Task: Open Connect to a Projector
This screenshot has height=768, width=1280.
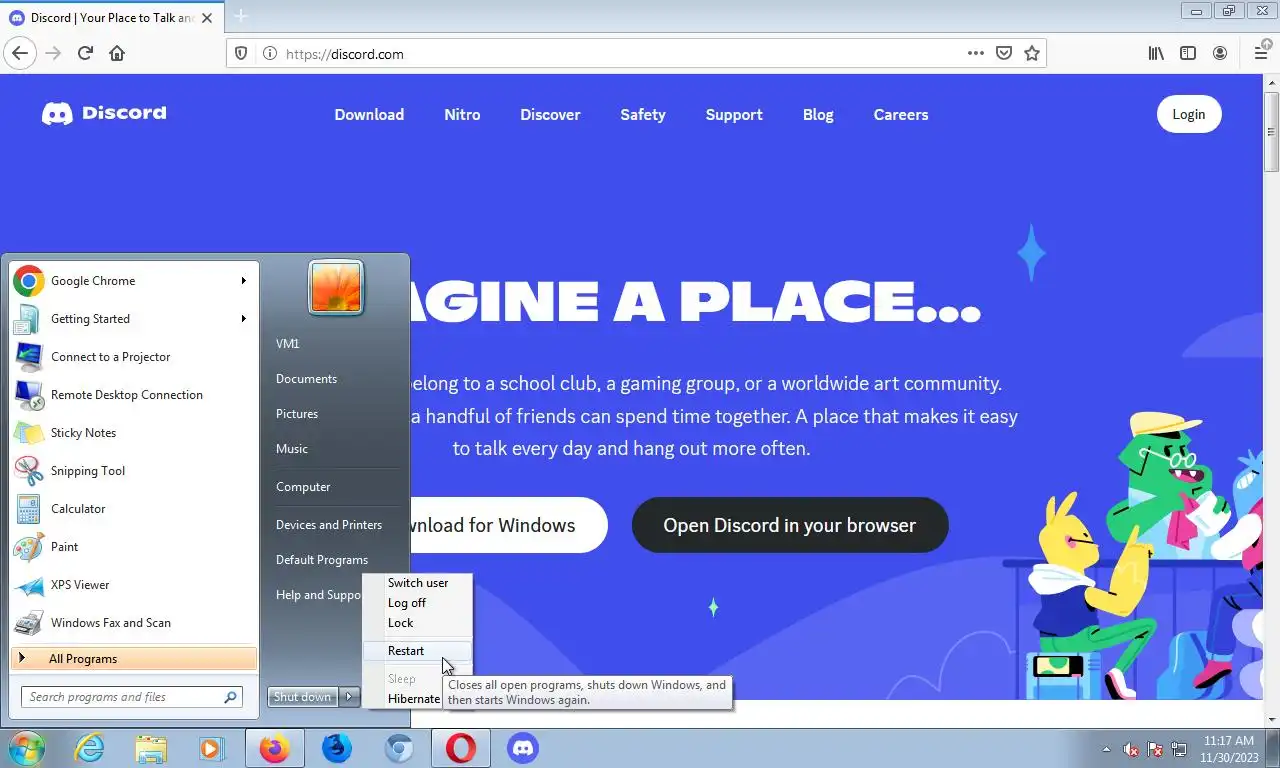Action: [133, 357]
